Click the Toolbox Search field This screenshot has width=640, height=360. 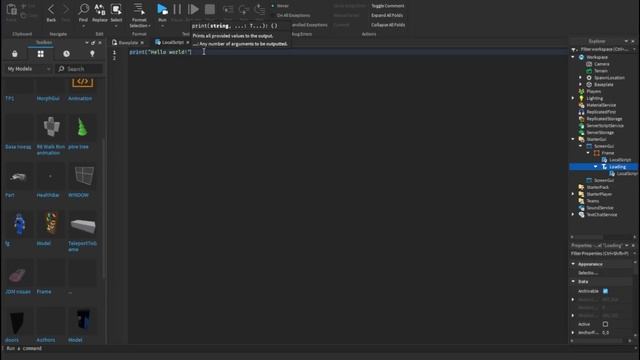(x=79, y=69)
